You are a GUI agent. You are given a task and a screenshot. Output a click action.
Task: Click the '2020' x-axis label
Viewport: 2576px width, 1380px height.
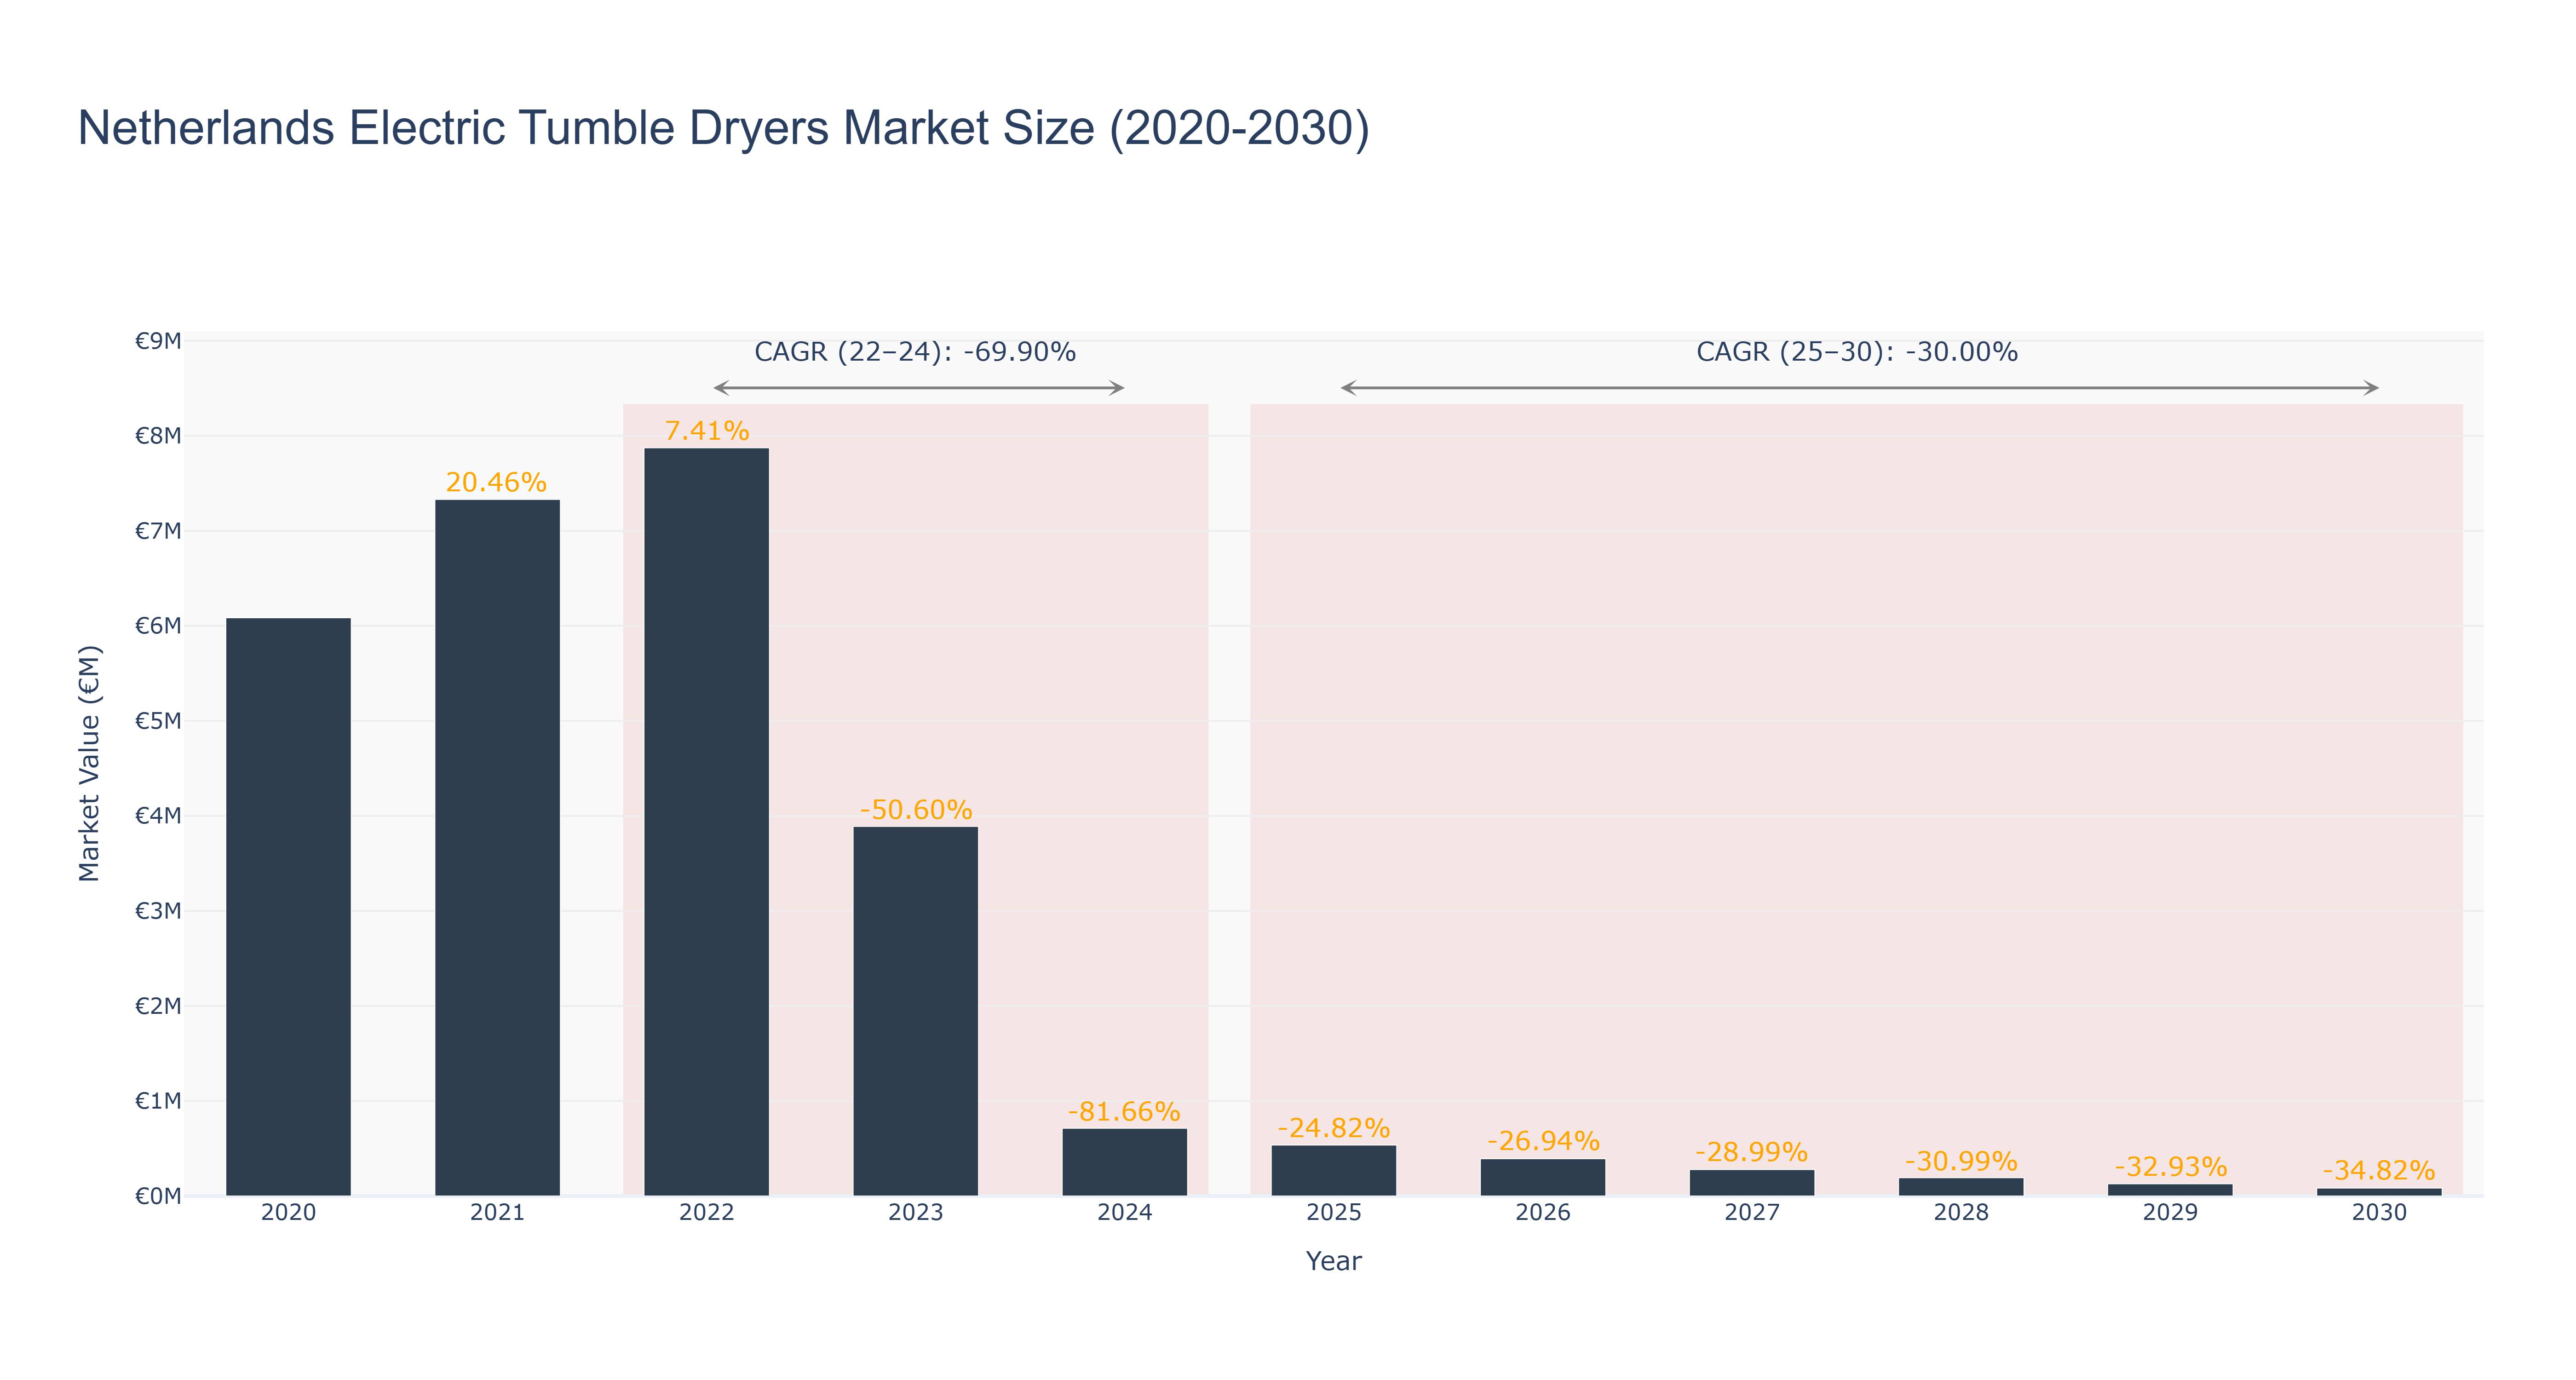tap(288, 1213)
